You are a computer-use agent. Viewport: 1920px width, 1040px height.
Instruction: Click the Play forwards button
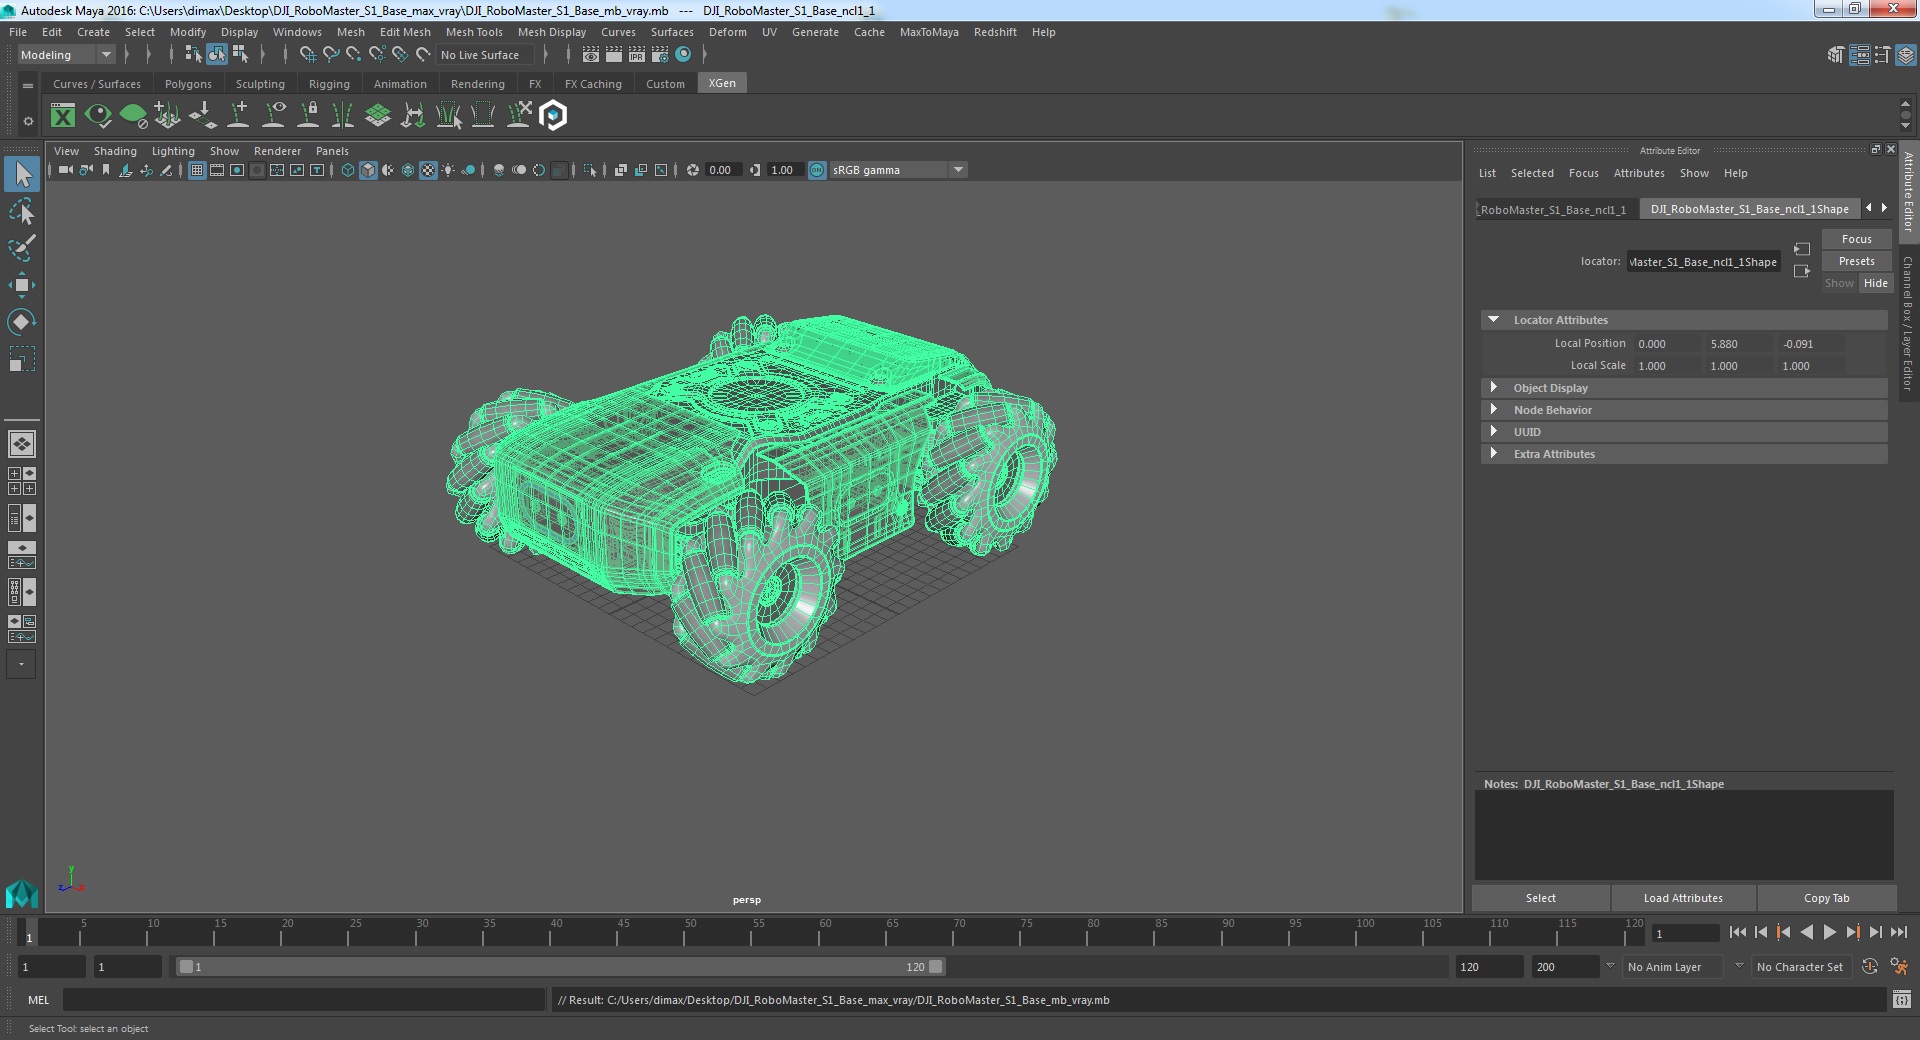[1829, 932]
